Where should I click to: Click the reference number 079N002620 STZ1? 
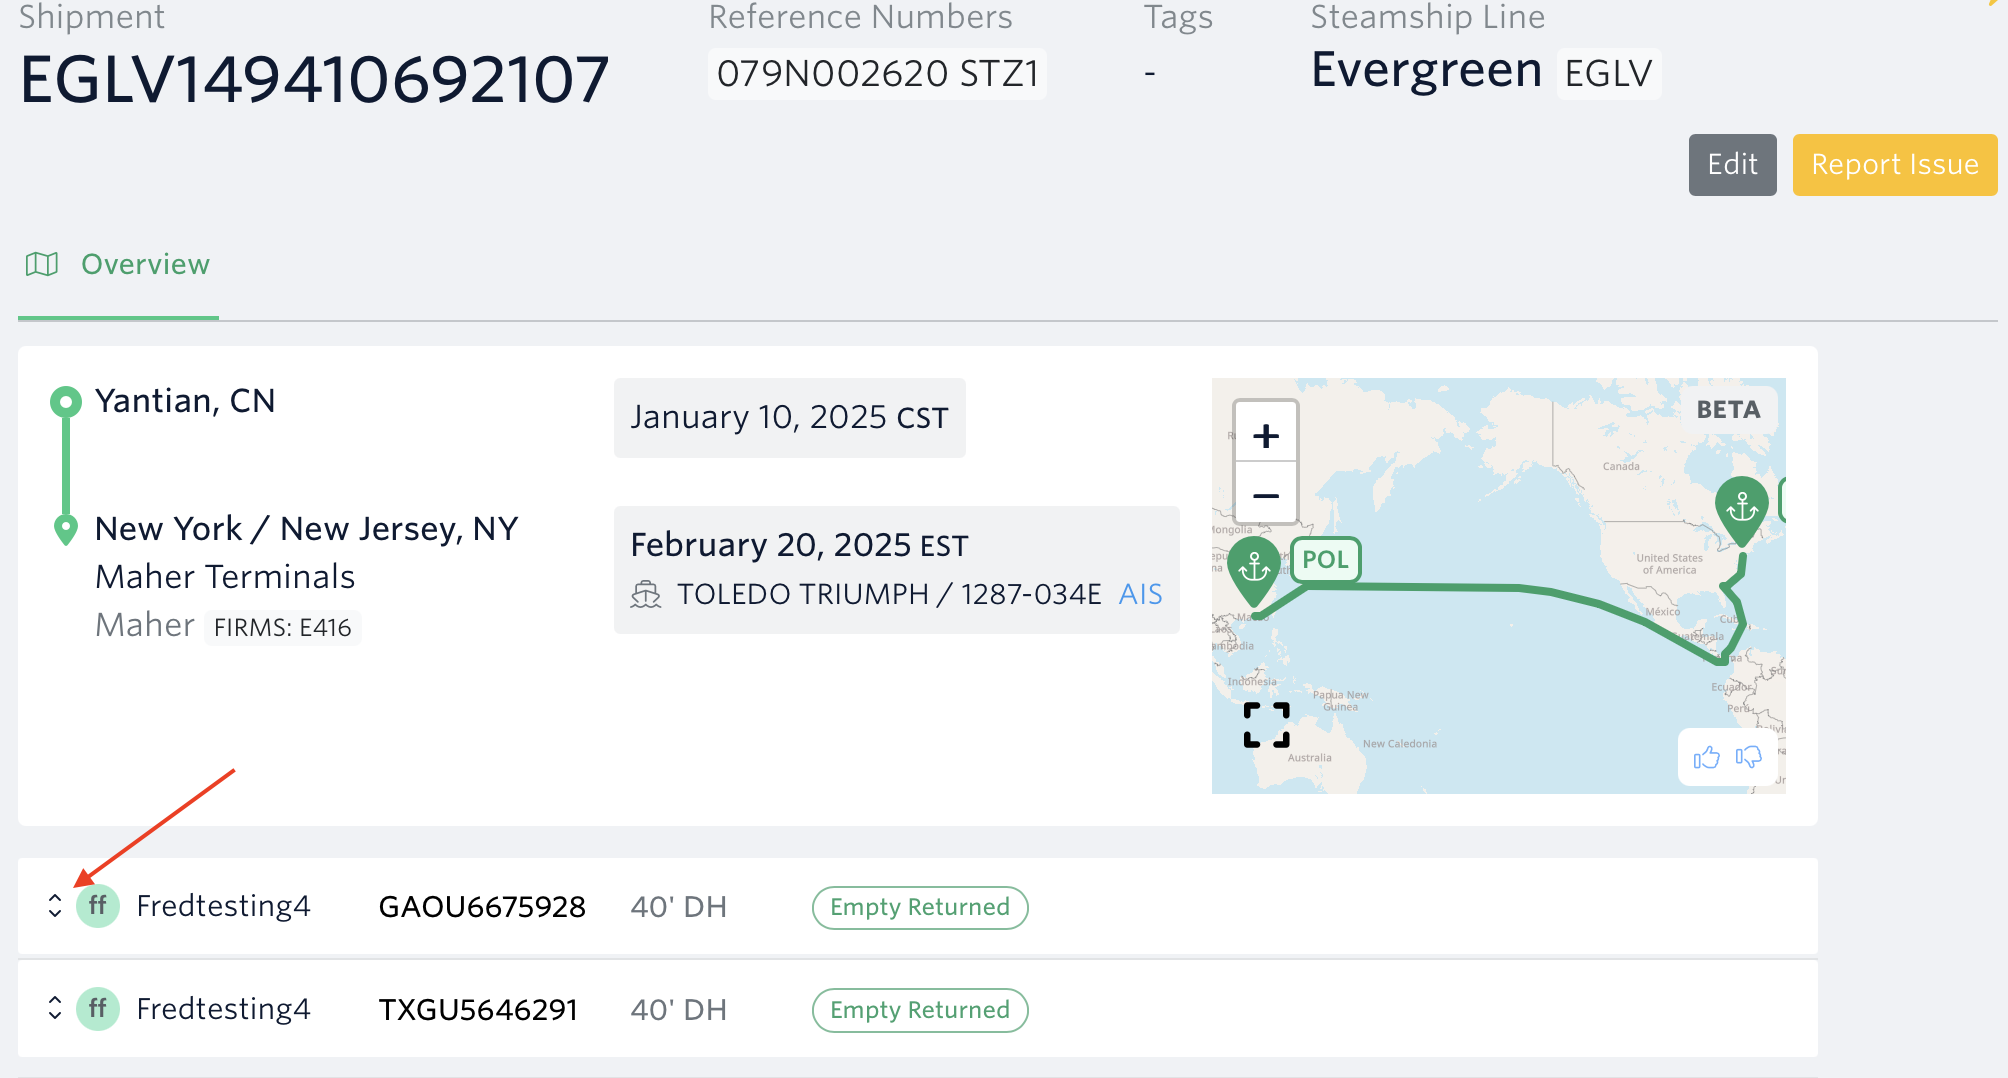point(877,74)
